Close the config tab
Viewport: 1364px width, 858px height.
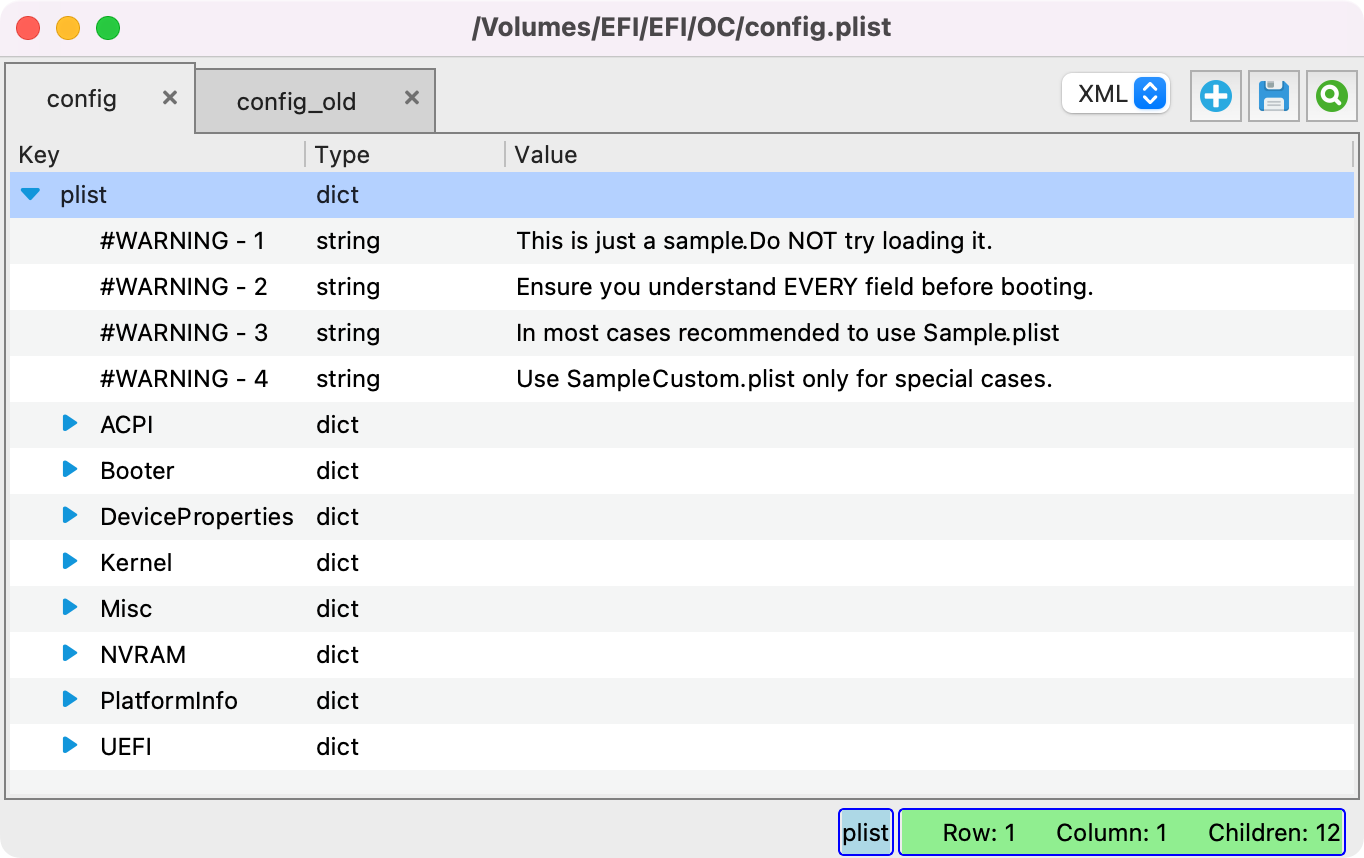pyautogui.click(x=170, y=97)
